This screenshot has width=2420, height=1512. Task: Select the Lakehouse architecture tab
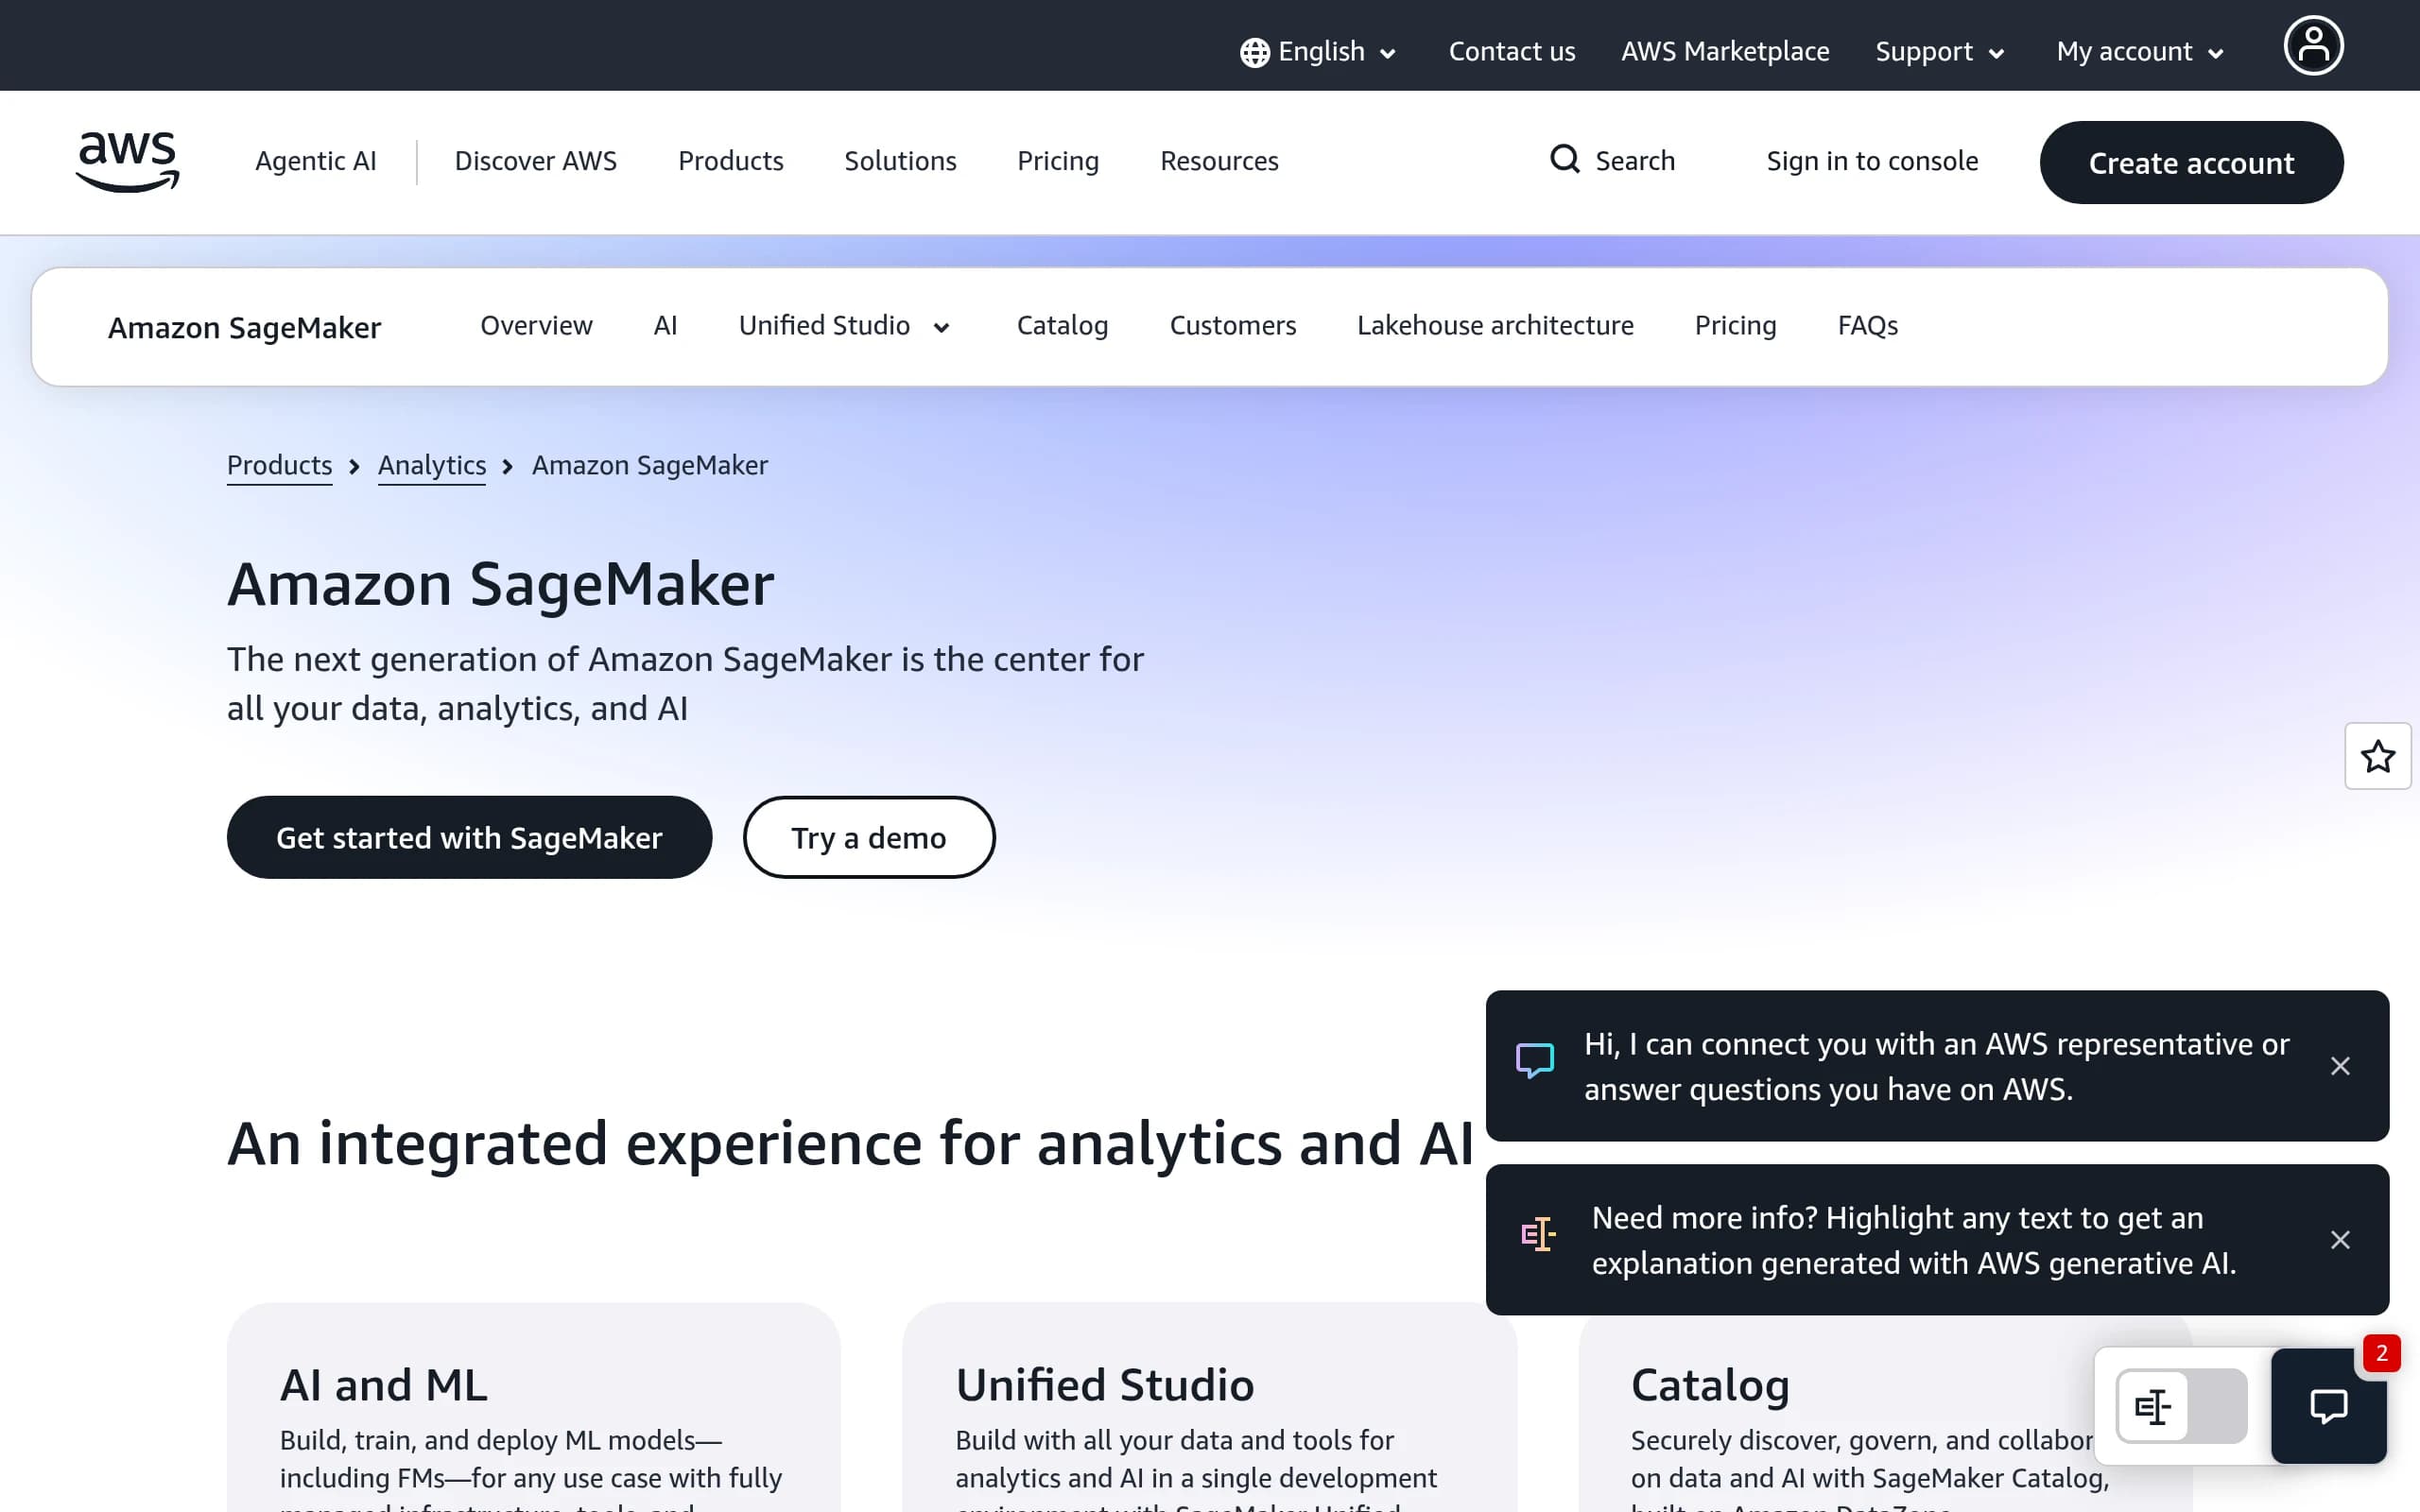1495,326
